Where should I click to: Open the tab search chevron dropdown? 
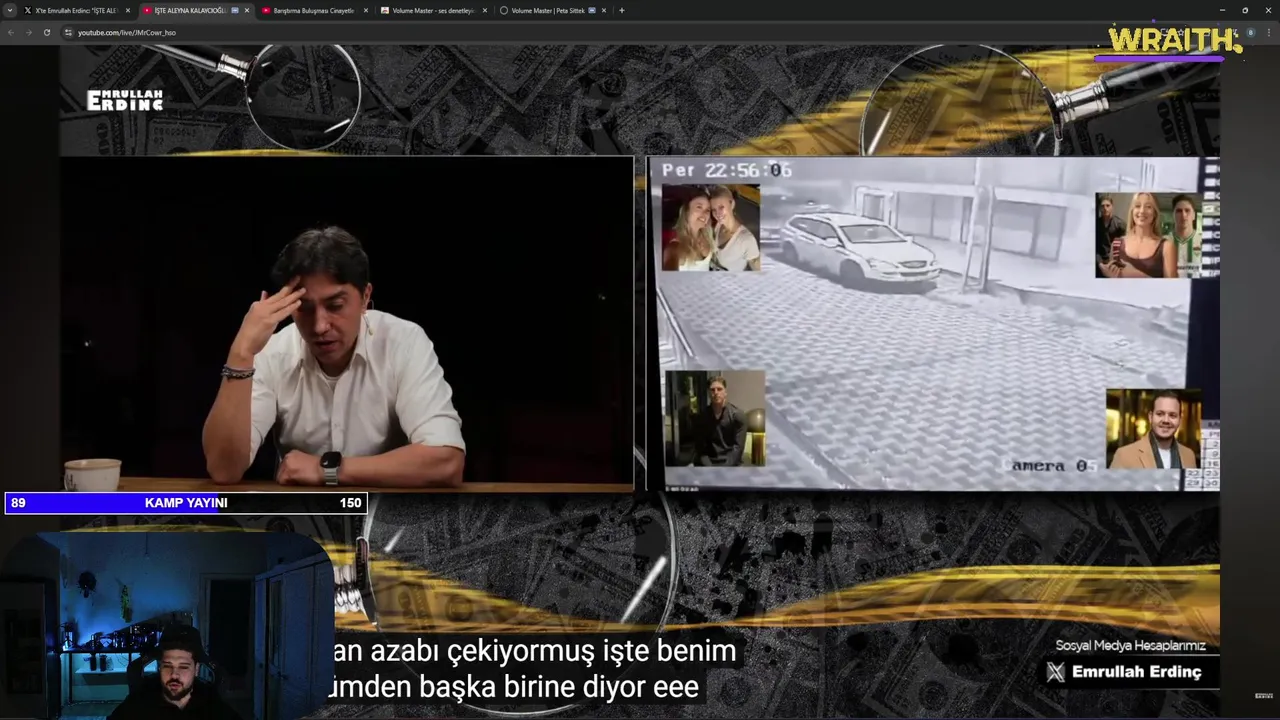(x=10, y=10)
